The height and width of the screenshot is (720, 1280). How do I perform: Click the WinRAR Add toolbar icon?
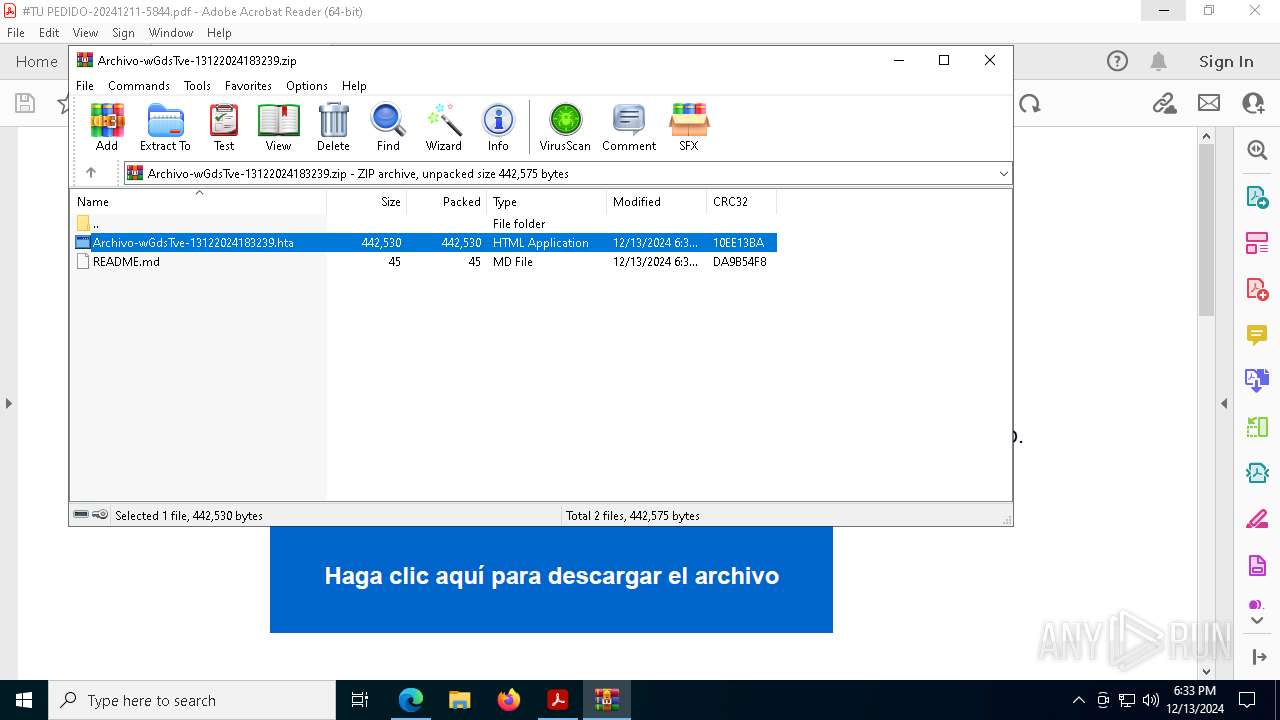[107, 127]
